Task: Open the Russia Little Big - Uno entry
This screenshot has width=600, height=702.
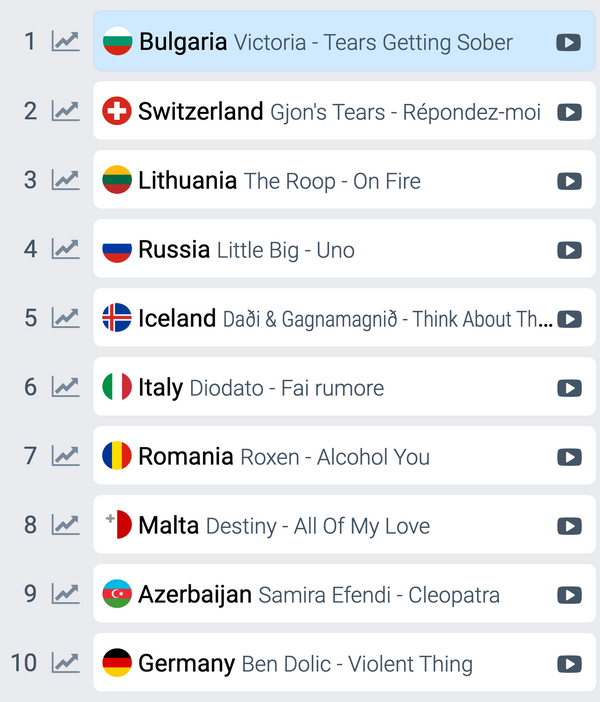Action: point(344,248)
